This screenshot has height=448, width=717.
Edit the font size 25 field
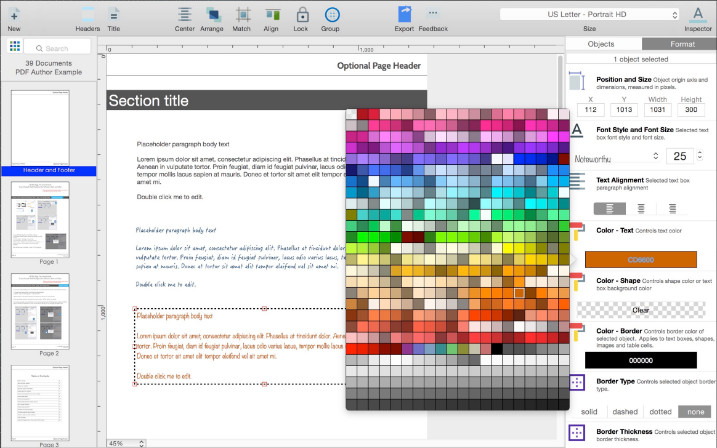680,156
